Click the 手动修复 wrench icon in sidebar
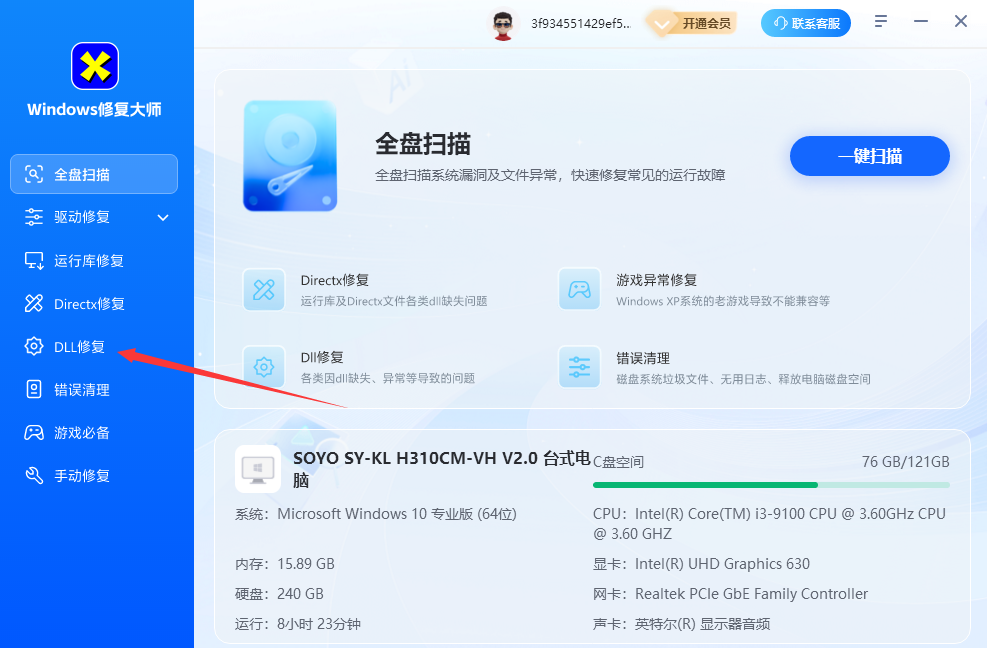 point(34,475)
